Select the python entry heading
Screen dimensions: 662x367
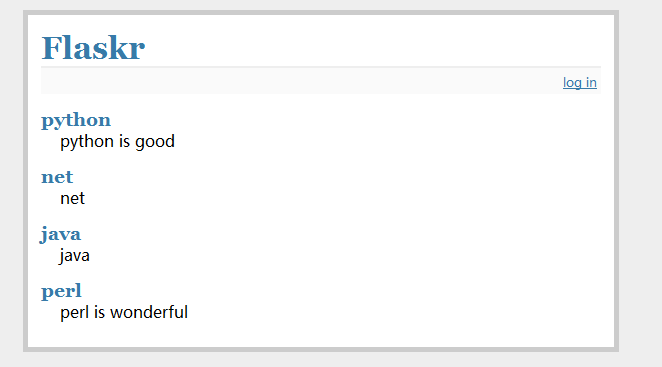point(76,120)
